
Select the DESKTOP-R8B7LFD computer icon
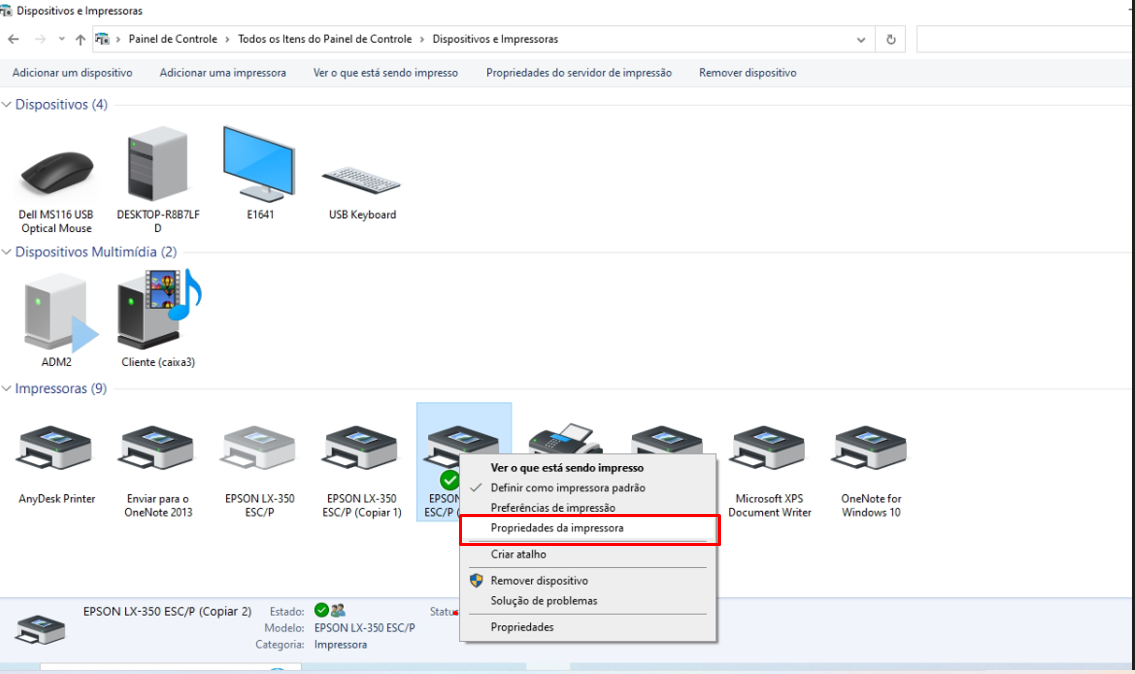(158, 181)
